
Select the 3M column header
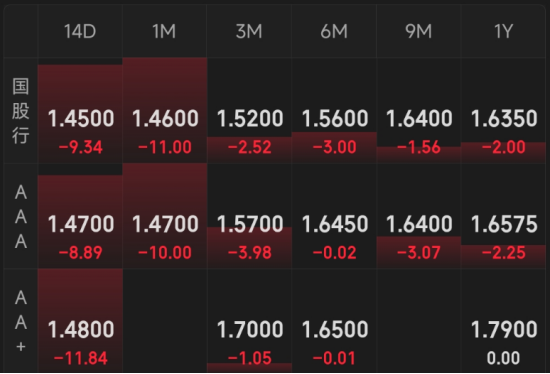249,31
